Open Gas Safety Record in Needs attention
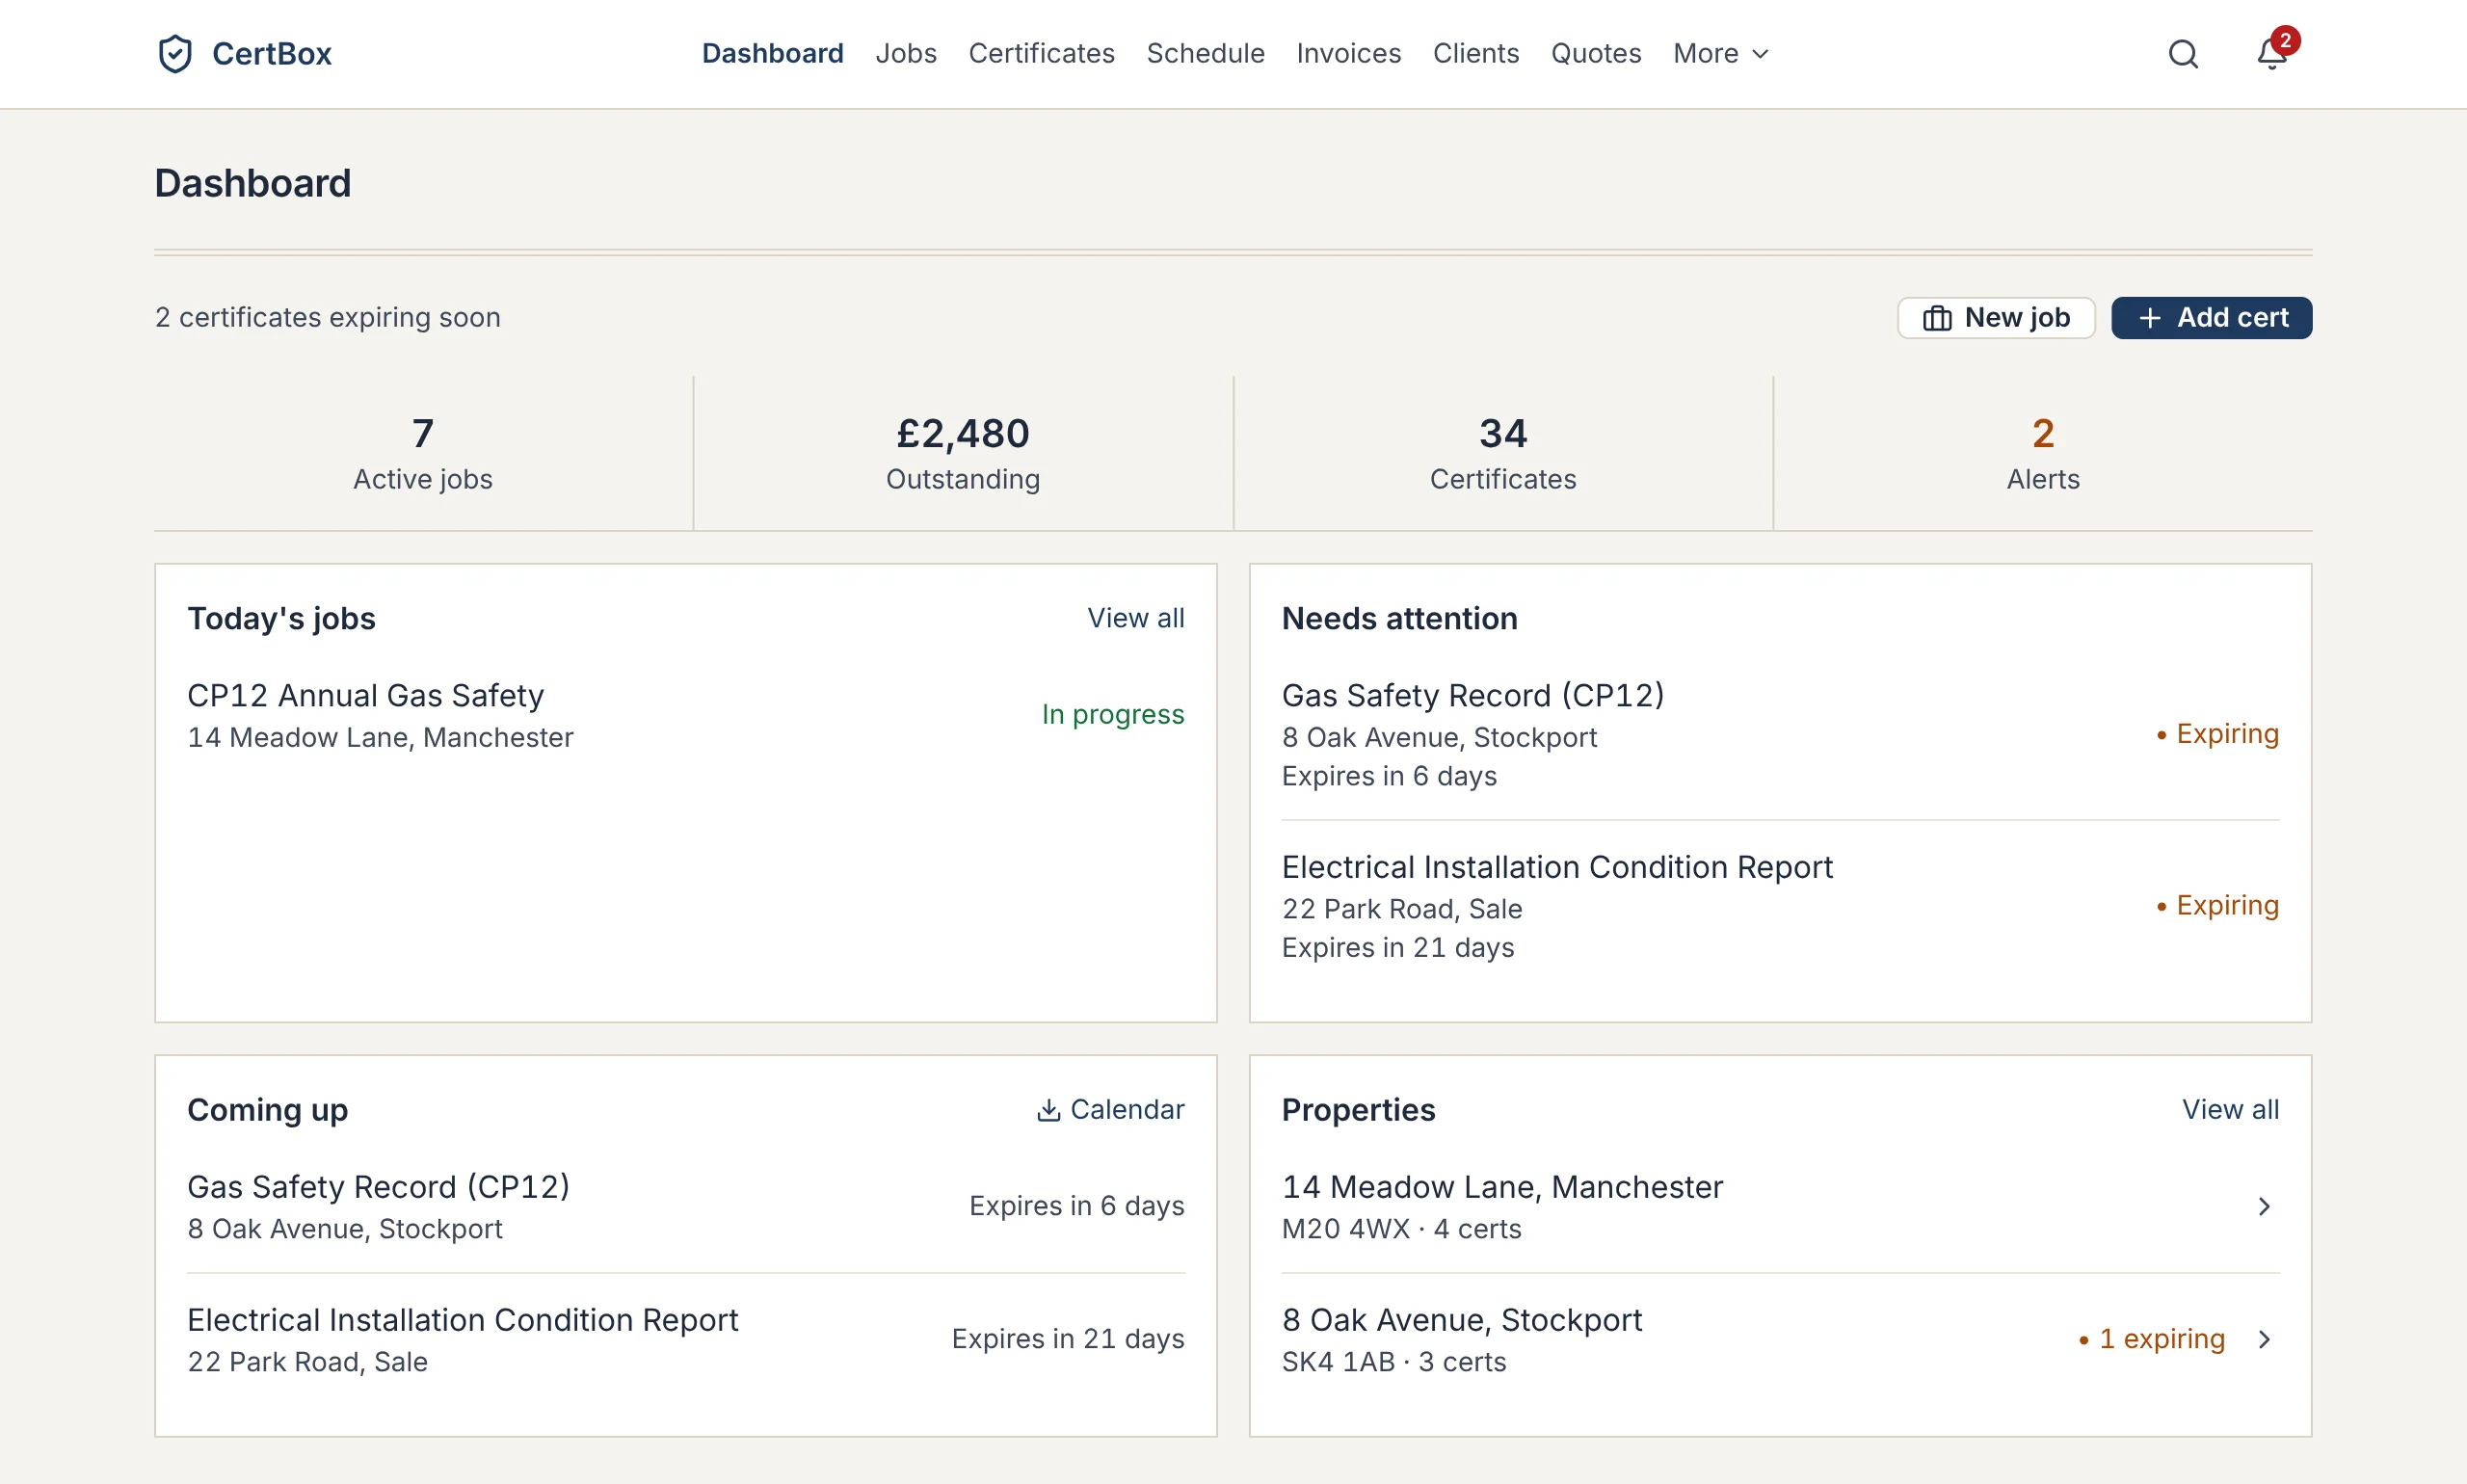The height and width of the screenshot is (1484, 2467). (x=1780, y=734)
